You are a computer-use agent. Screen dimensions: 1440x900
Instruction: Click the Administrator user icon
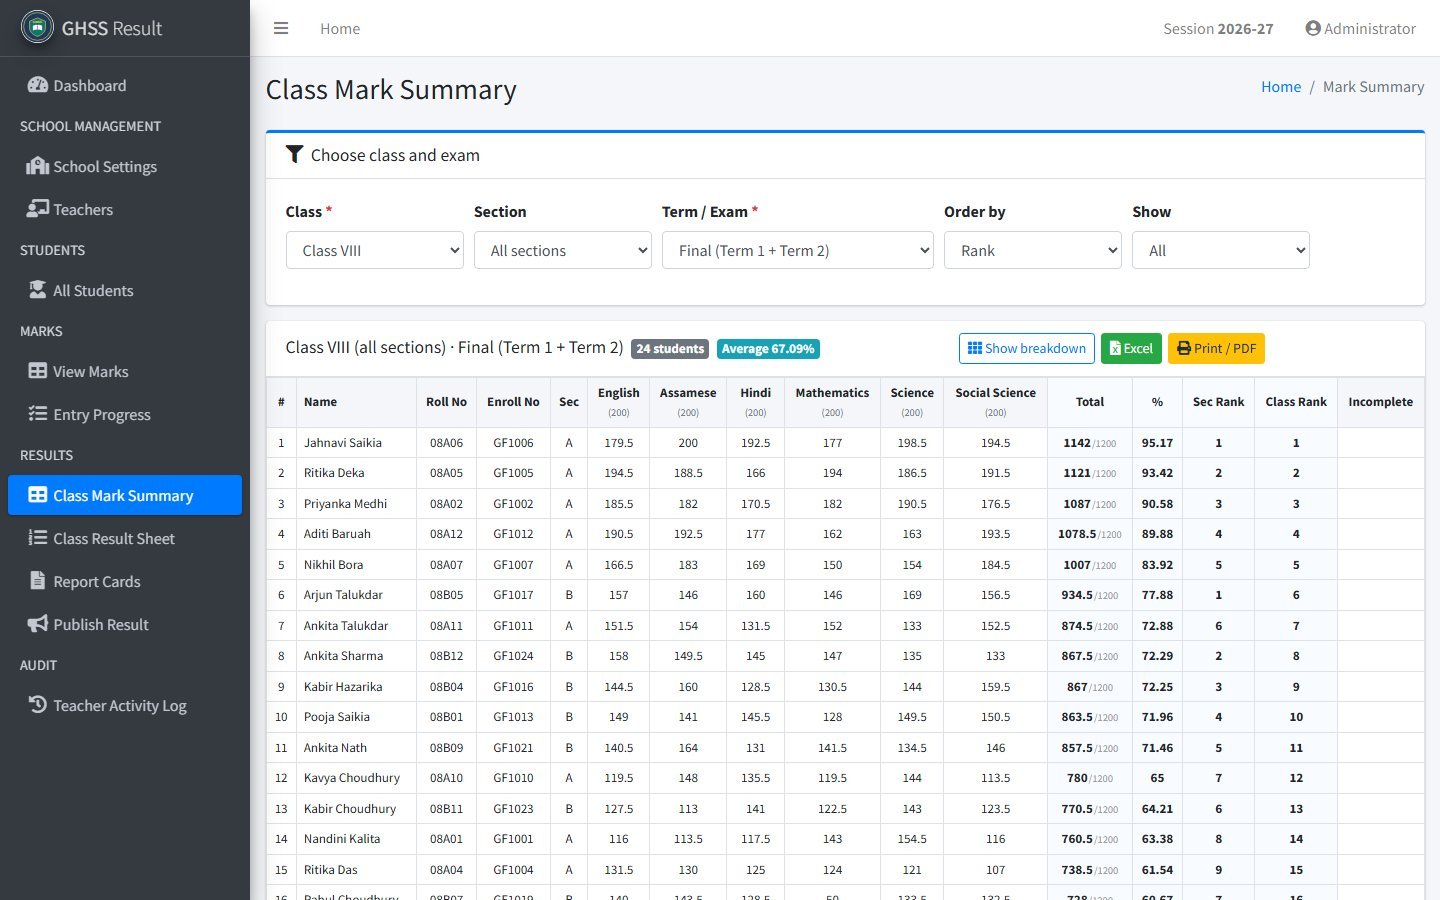1313,28
